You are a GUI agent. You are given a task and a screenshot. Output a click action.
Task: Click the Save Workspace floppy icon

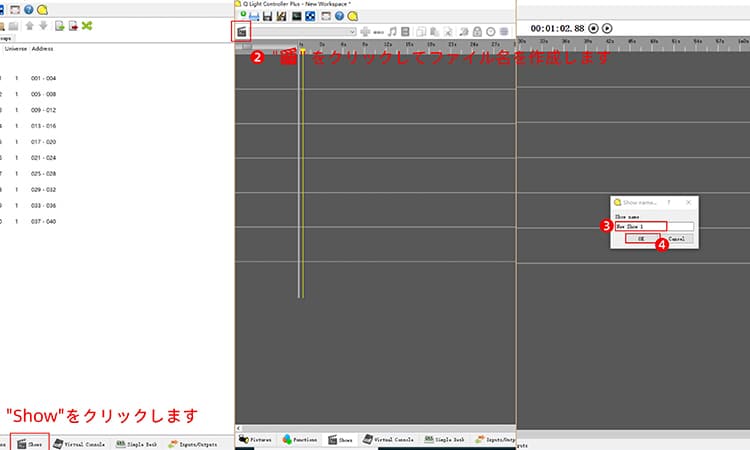coord(267,16)
